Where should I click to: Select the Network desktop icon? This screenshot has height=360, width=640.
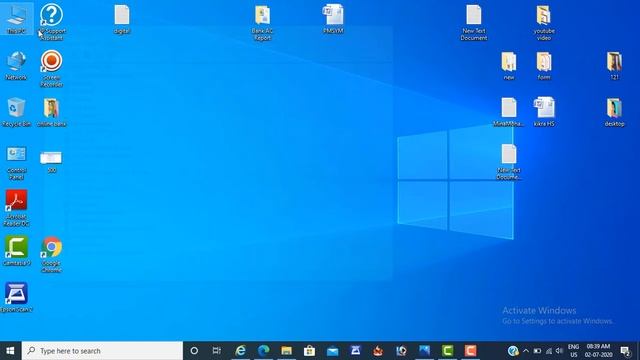16,66
